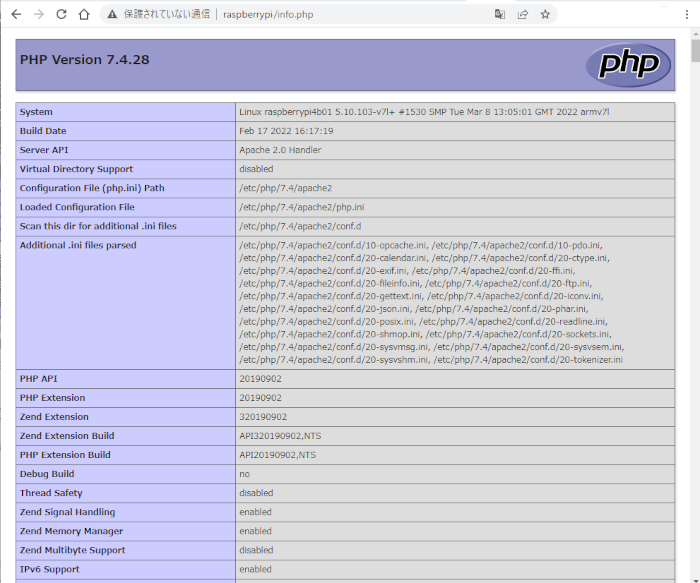The image size is (700, 583).
Task: Click the Share page icon
Action: [x=522, y=15]
